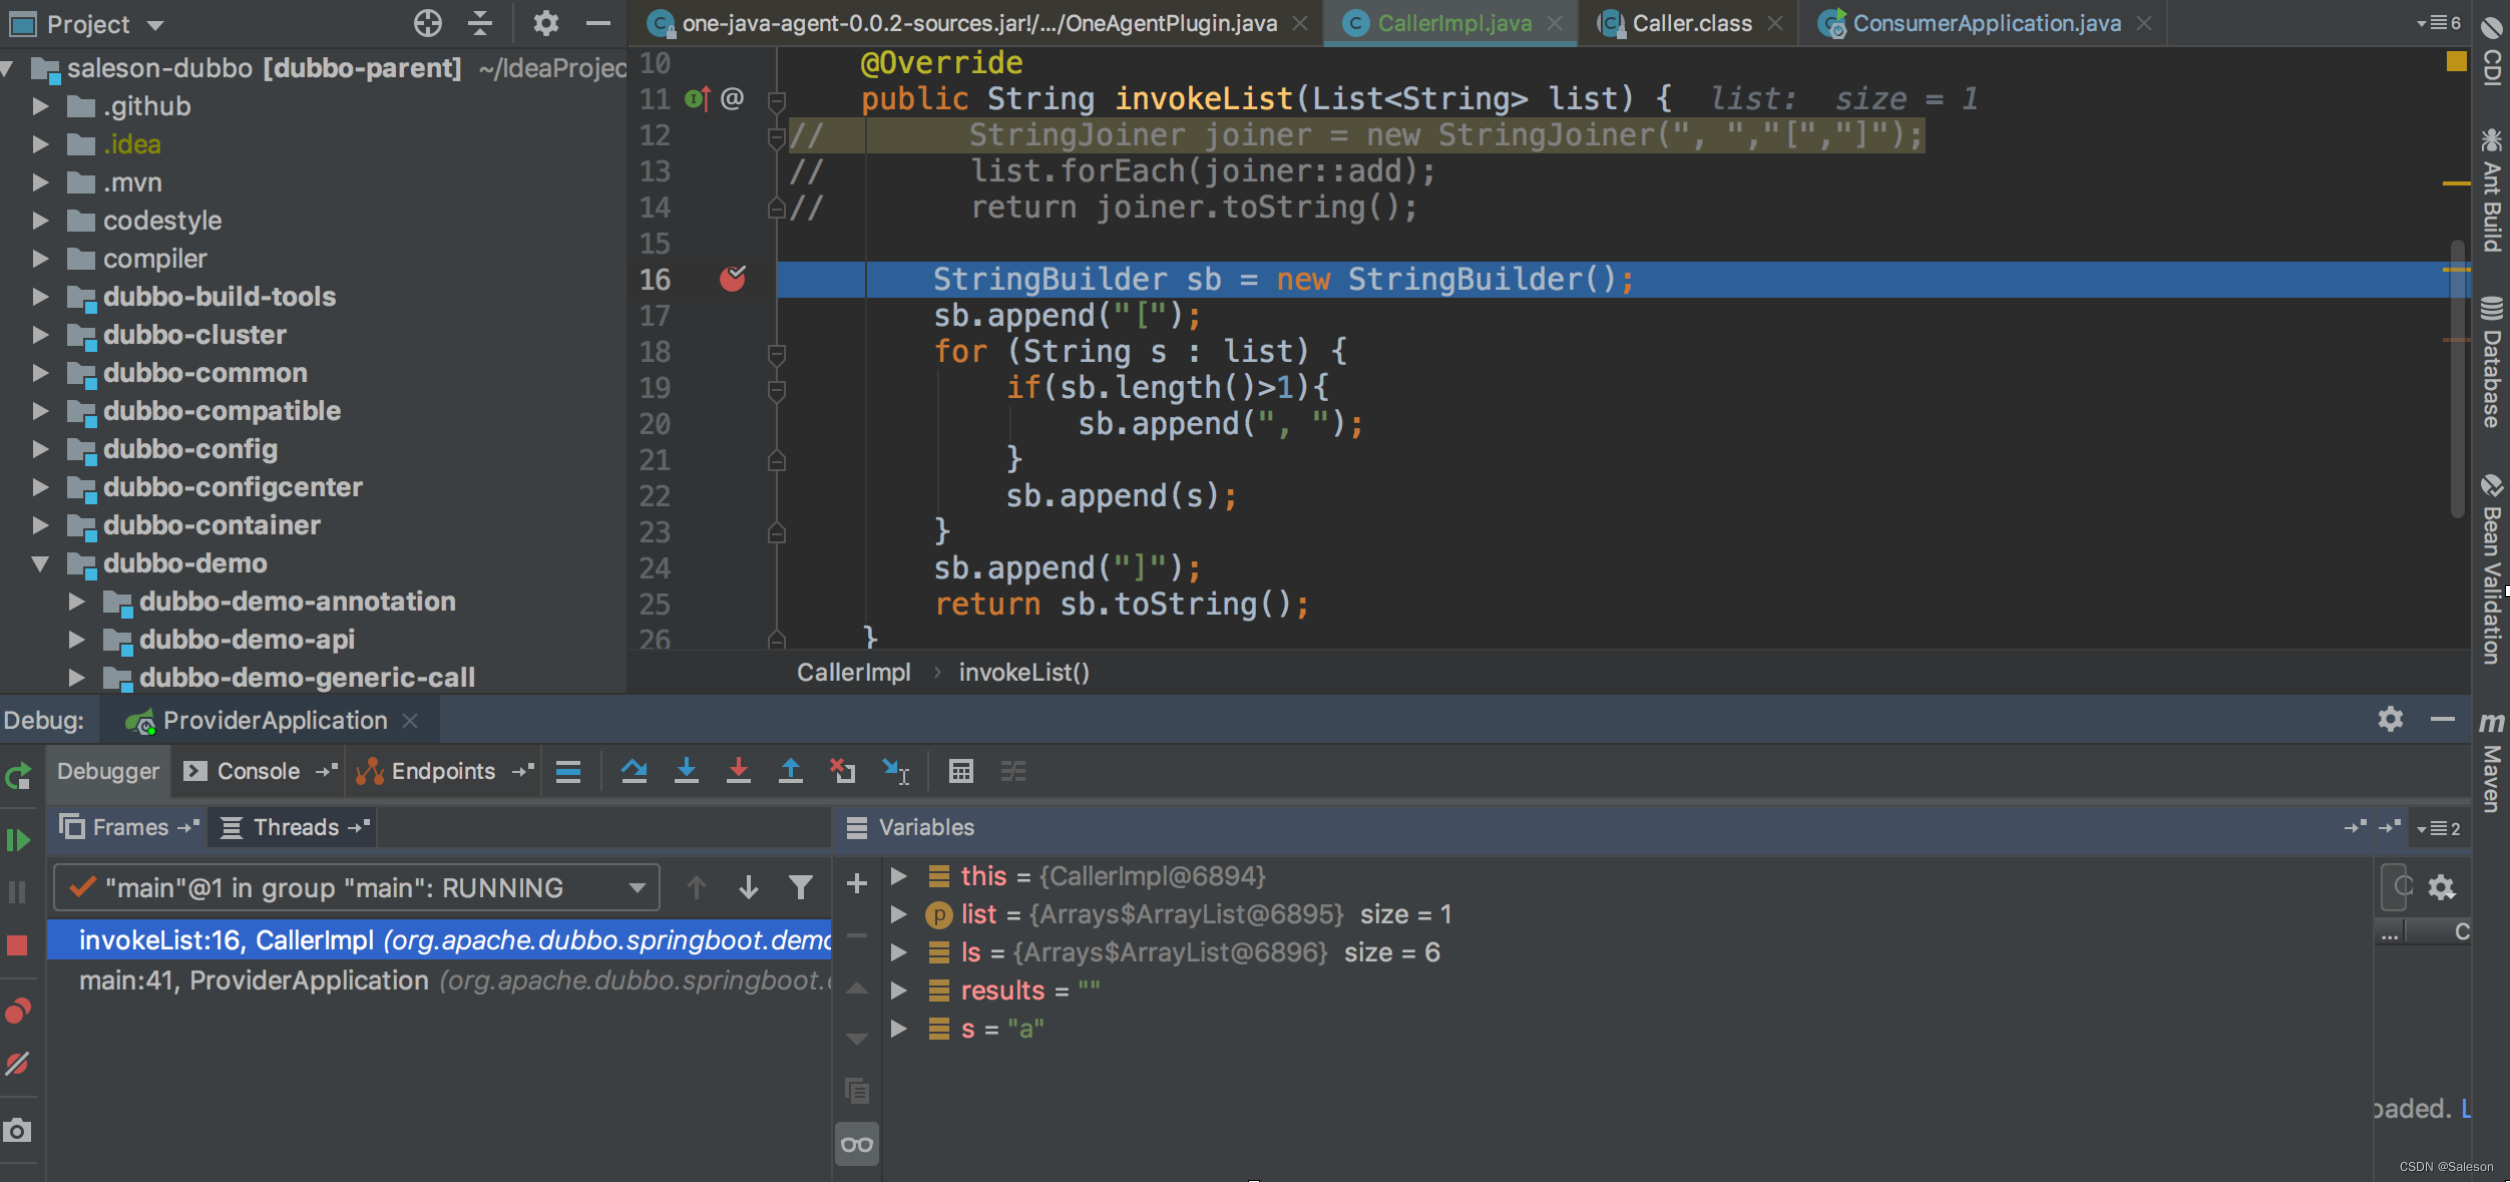
Task: Click the Drop Frame icon
Action: click(842, 771)
